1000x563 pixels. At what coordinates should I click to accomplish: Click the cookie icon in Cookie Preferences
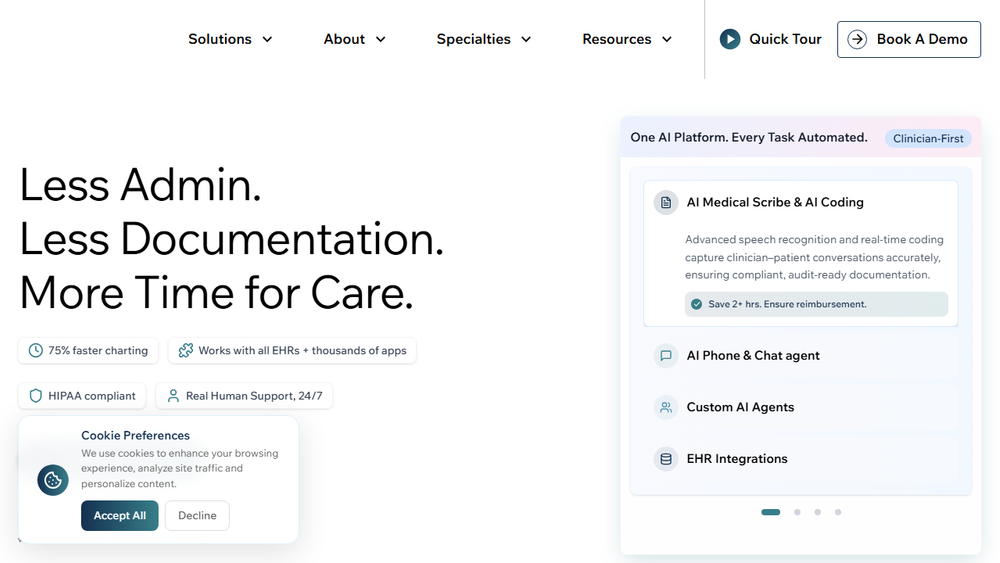tap(53, 480)
